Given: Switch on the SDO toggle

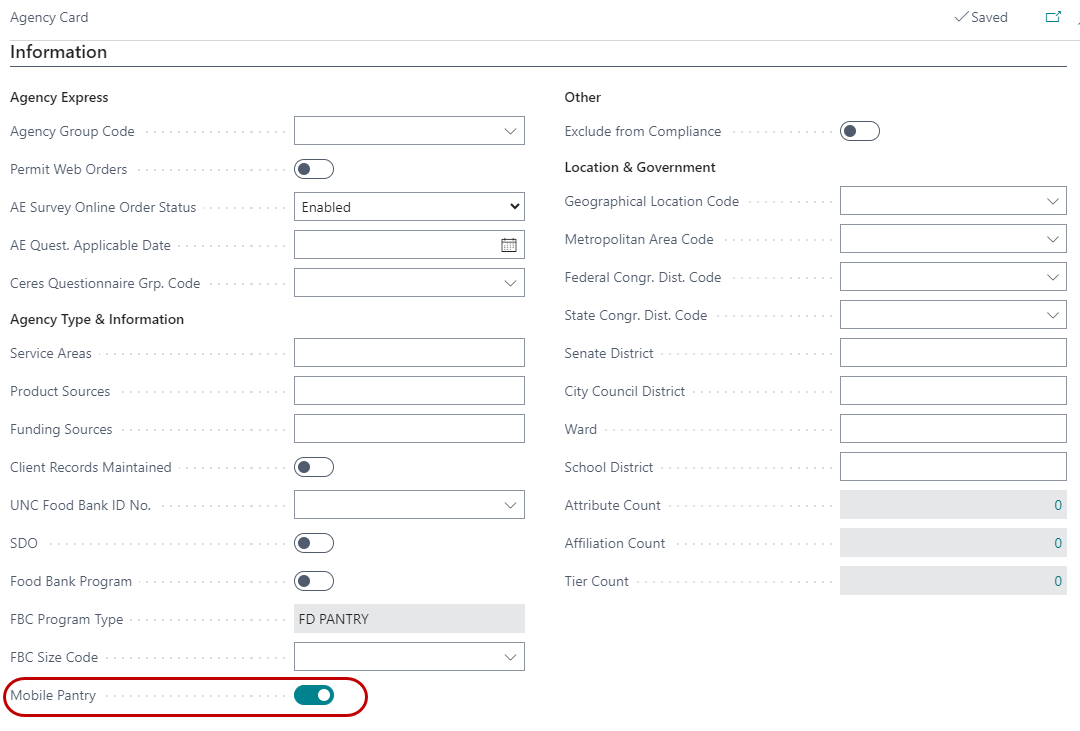Looking at the screenshot, I should (x=314, y=543).
